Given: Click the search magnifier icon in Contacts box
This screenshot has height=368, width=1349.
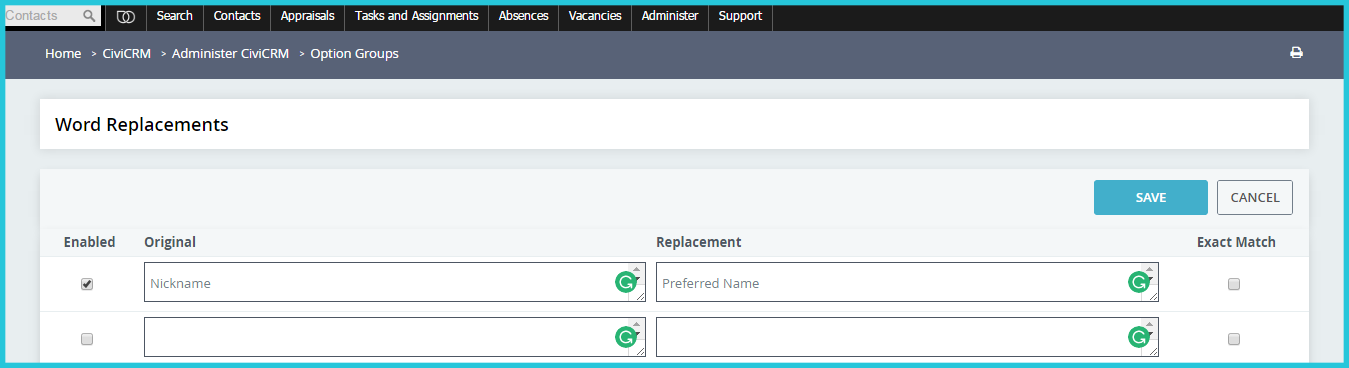Looking at the screenshot, I should (89, 16).
